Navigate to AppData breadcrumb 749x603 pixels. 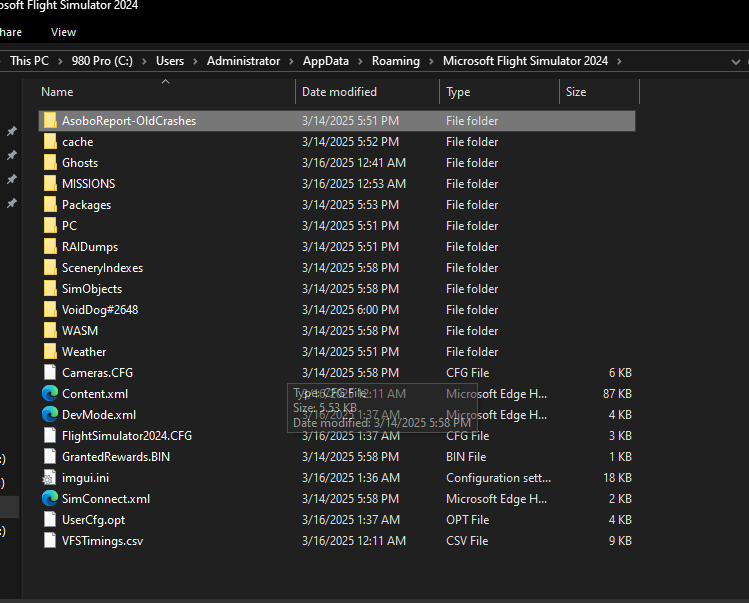326,61
